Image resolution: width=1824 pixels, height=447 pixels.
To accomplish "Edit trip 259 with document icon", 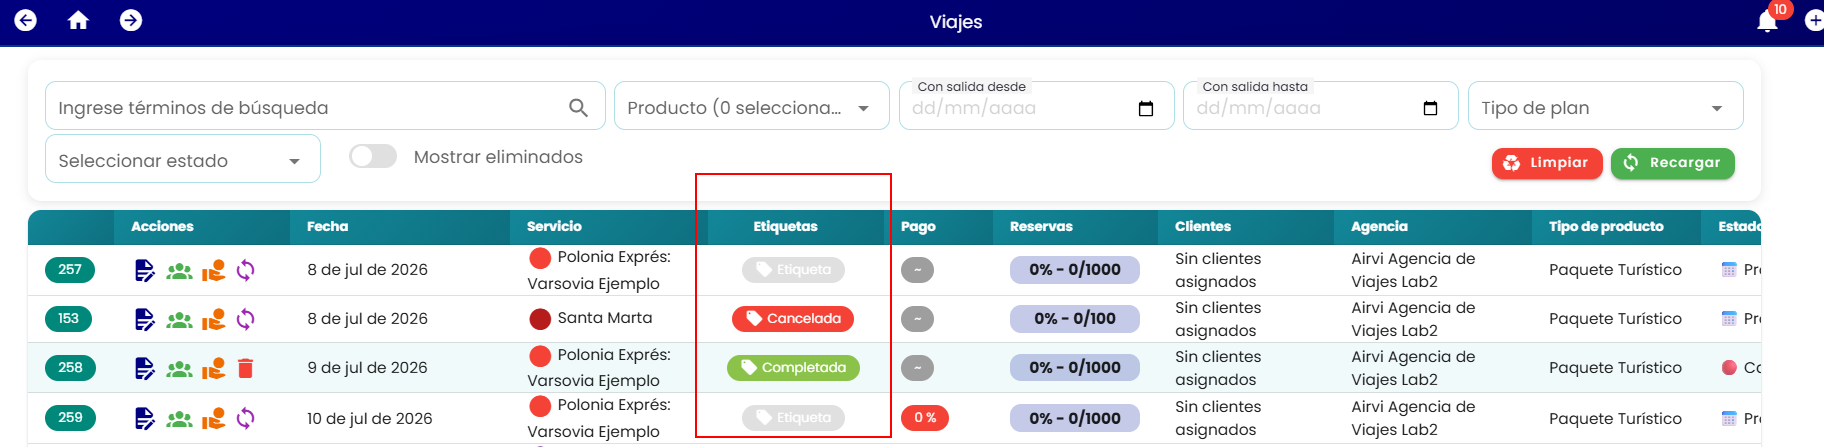I will click(x=145, y=418).
